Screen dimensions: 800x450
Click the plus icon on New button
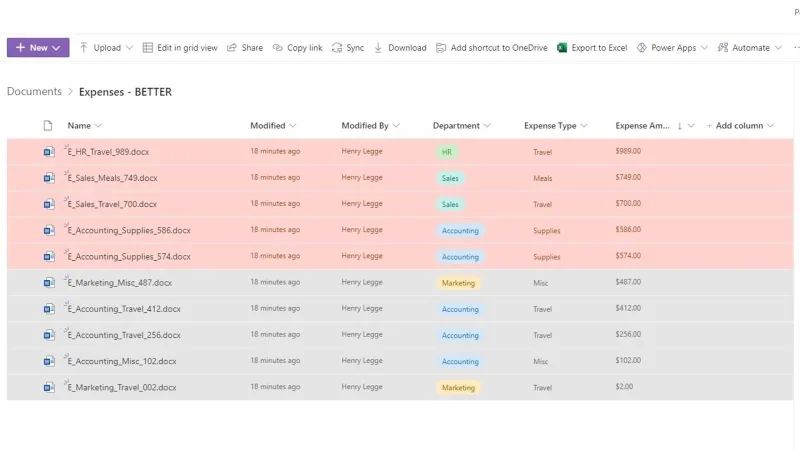20,47
